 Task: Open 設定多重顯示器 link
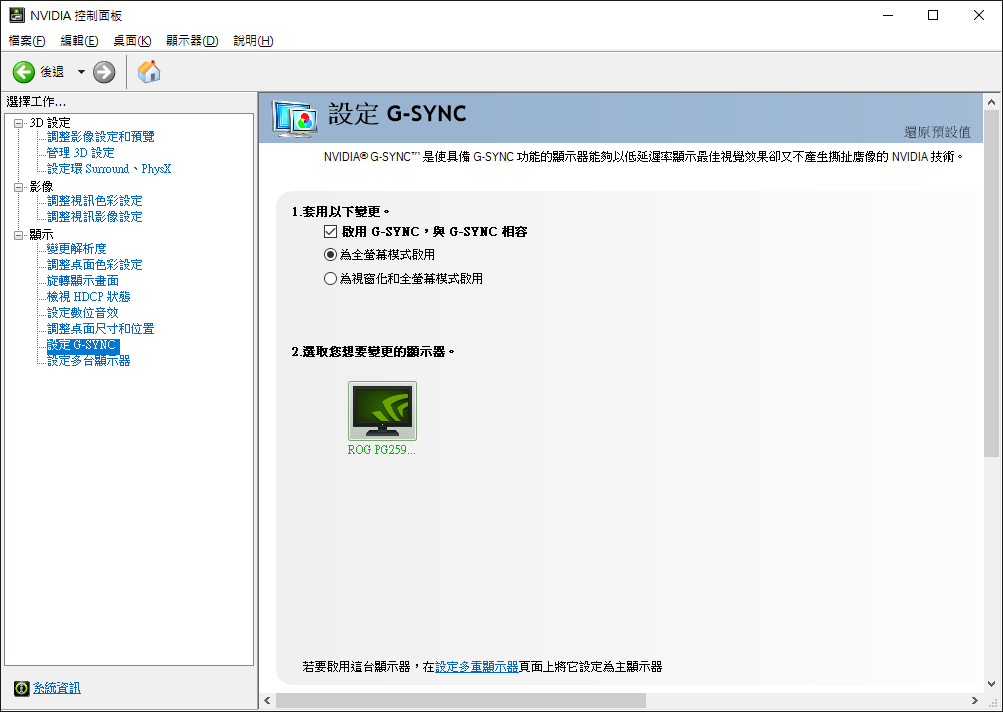tap(477, 667)
